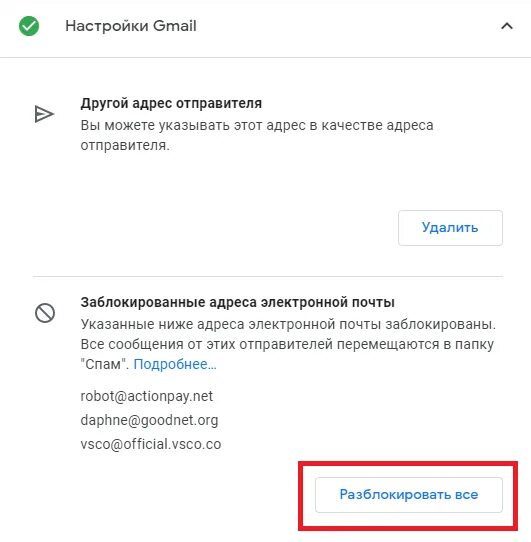
Task: Click the sentence starting Вы можете указывать
Action: pos(257,135)
